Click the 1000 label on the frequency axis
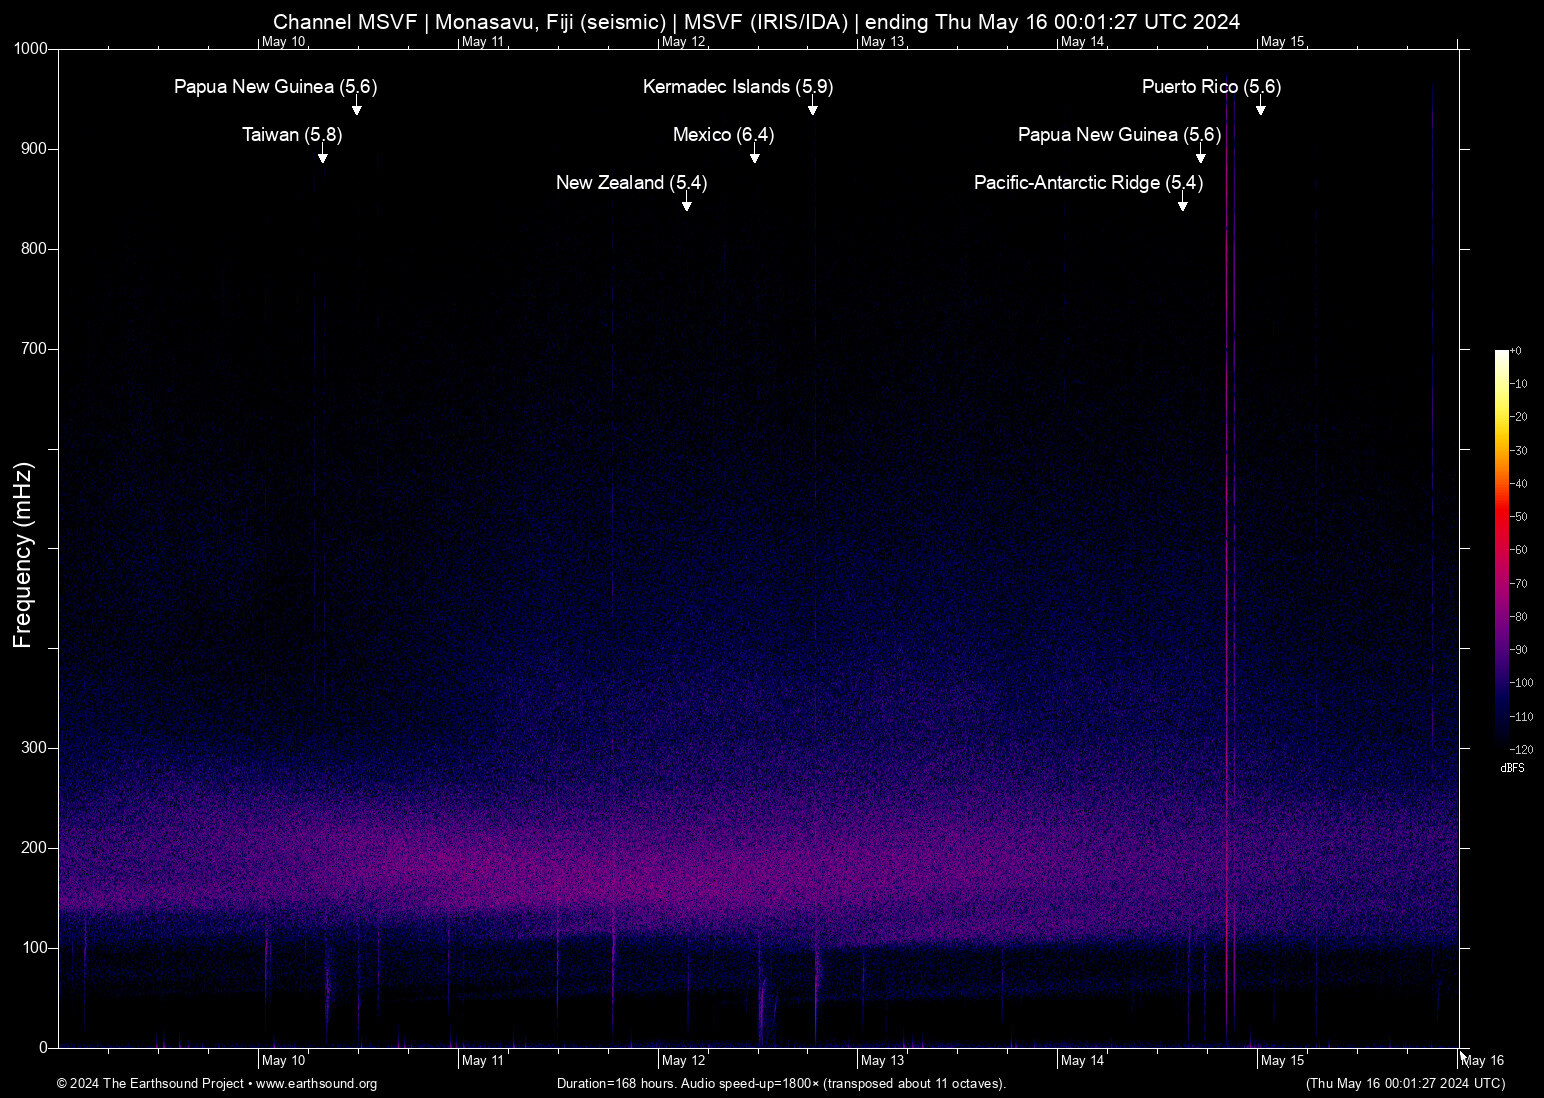This screenshot has height=1098, width=1544. [31, 49]
